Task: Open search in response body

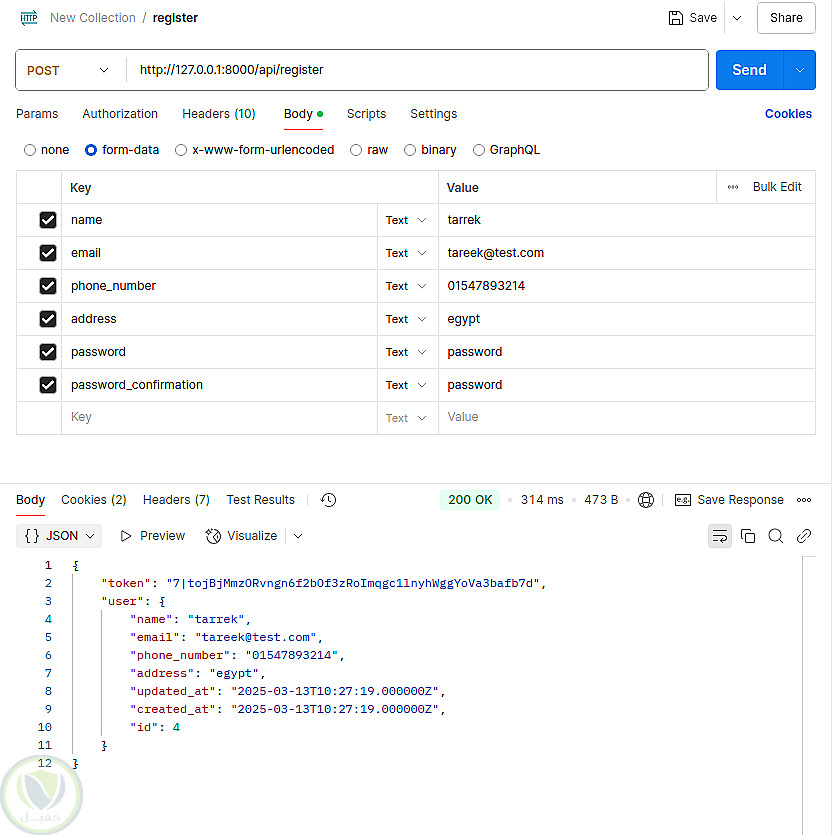Action: click(776, 536)
